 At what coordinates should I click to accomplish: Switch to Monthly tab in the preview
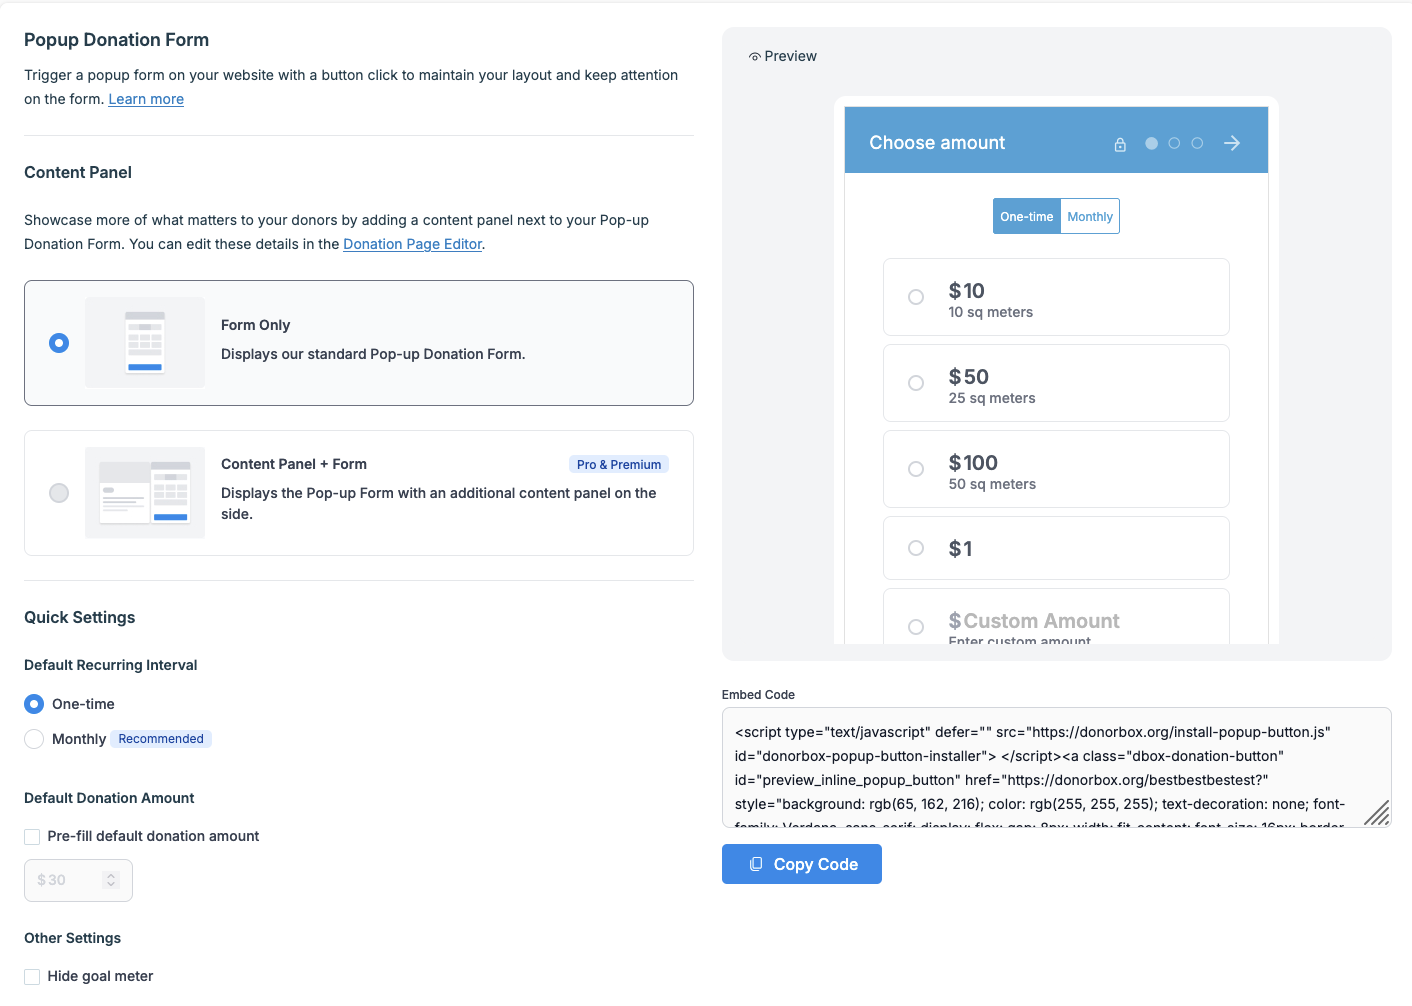point(1089,217)
